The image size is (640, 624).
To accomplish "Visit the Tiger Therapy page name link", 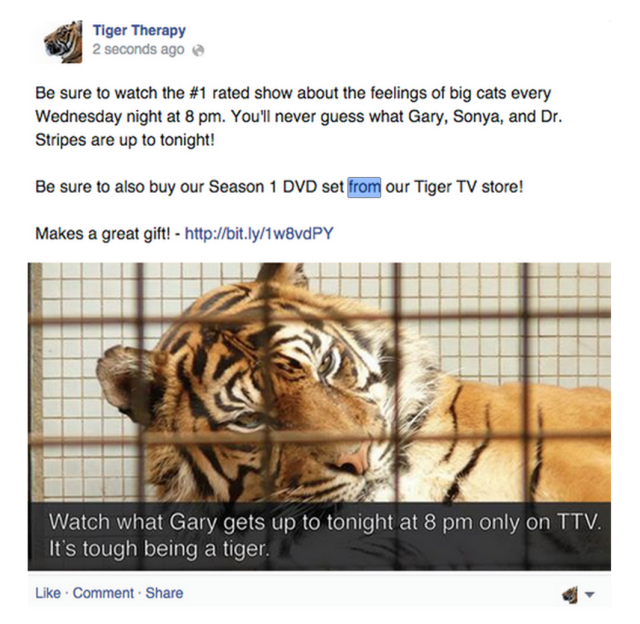I will (x=139, y=30).
